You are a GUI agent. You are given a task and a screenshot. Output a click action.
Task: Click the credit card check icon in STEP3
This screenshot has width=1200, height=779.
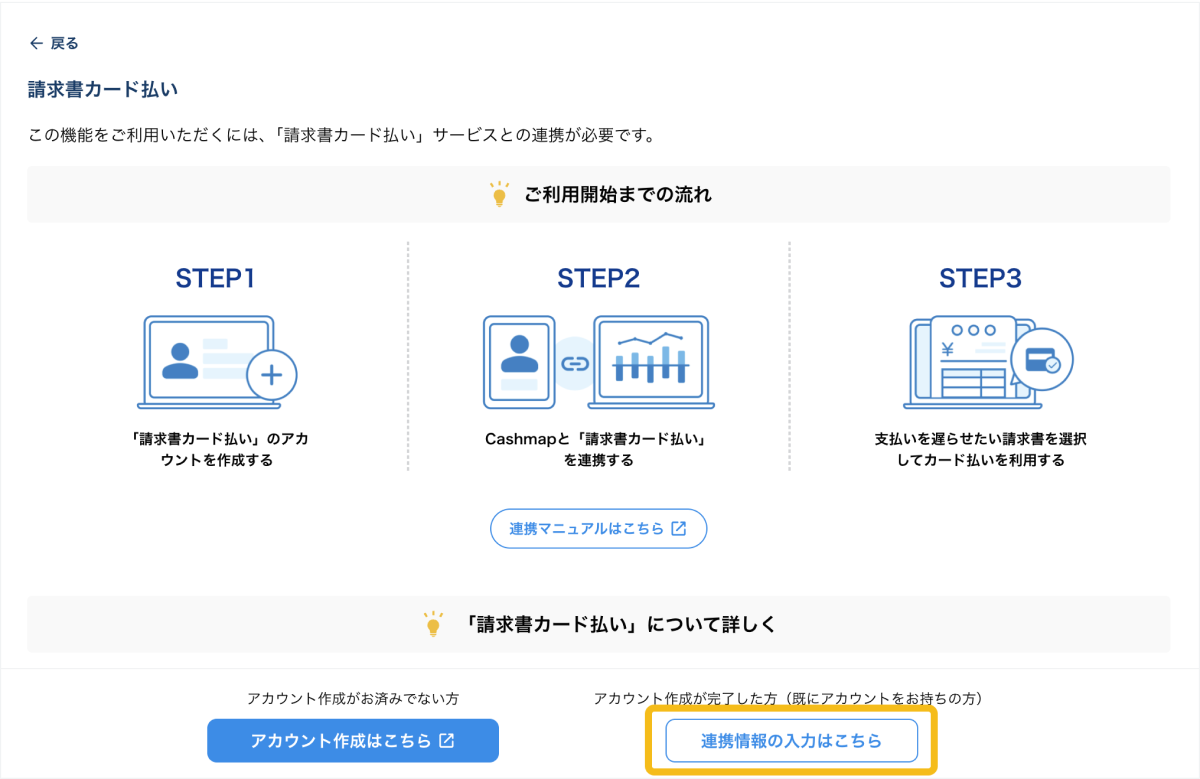tap(1041, 360)
